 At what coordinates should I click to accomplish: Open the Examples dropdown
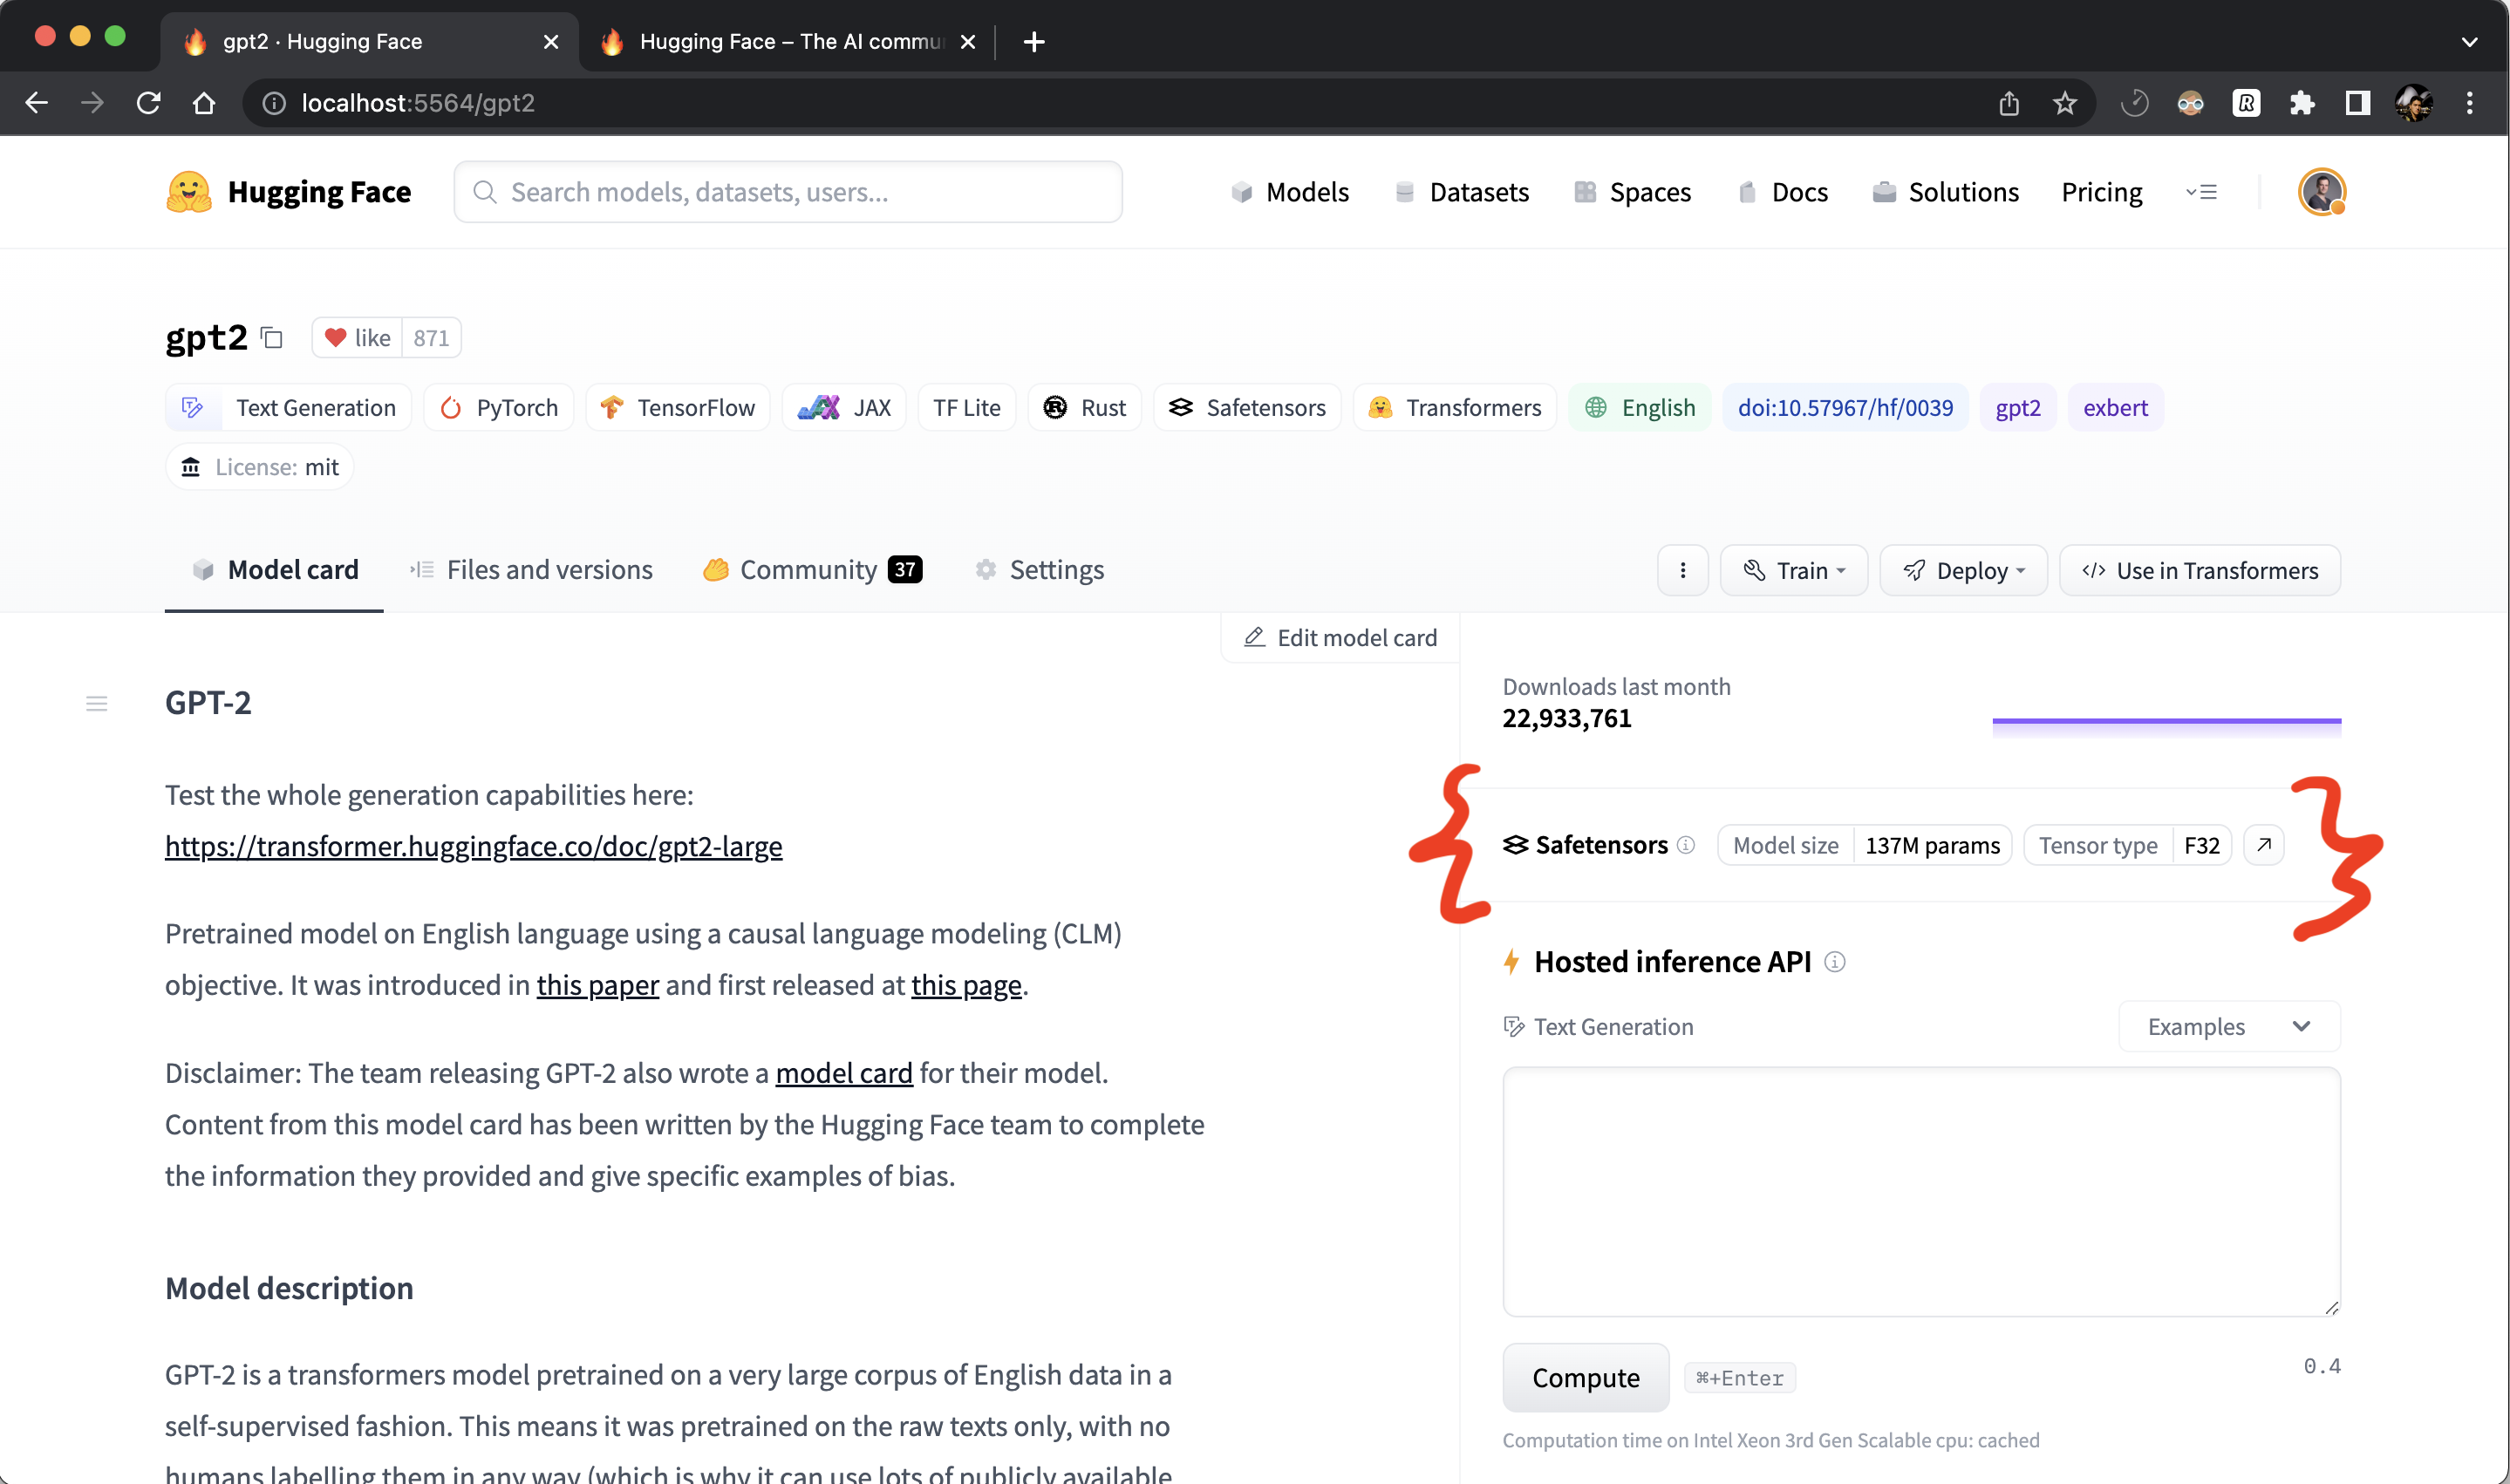2228,1027
